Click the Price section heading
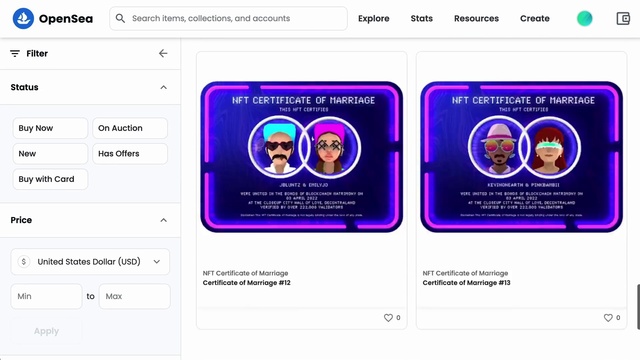Screen dimensions: 640x360 coord(21,220)
